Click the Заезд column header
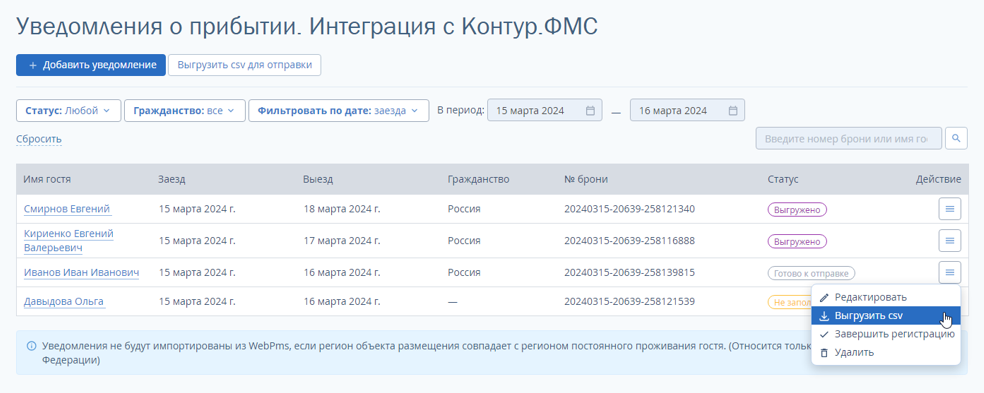The height and width of the screenshot is (393, 984). point(172,180)
